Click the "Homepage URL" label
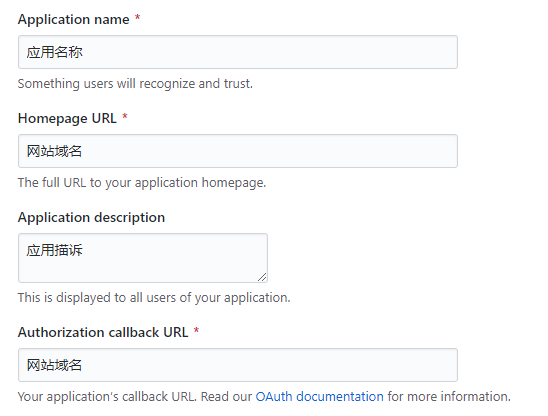548x416 pixels. click(x=67, y=118)
